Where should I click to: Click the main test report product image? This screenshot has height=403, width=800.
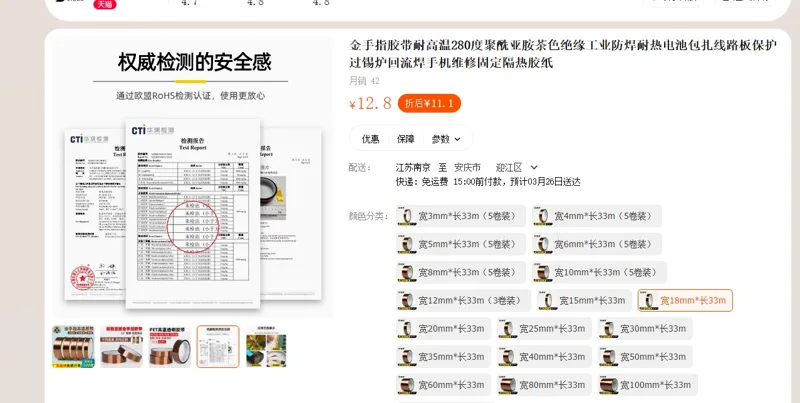click(x=193, y=177)
